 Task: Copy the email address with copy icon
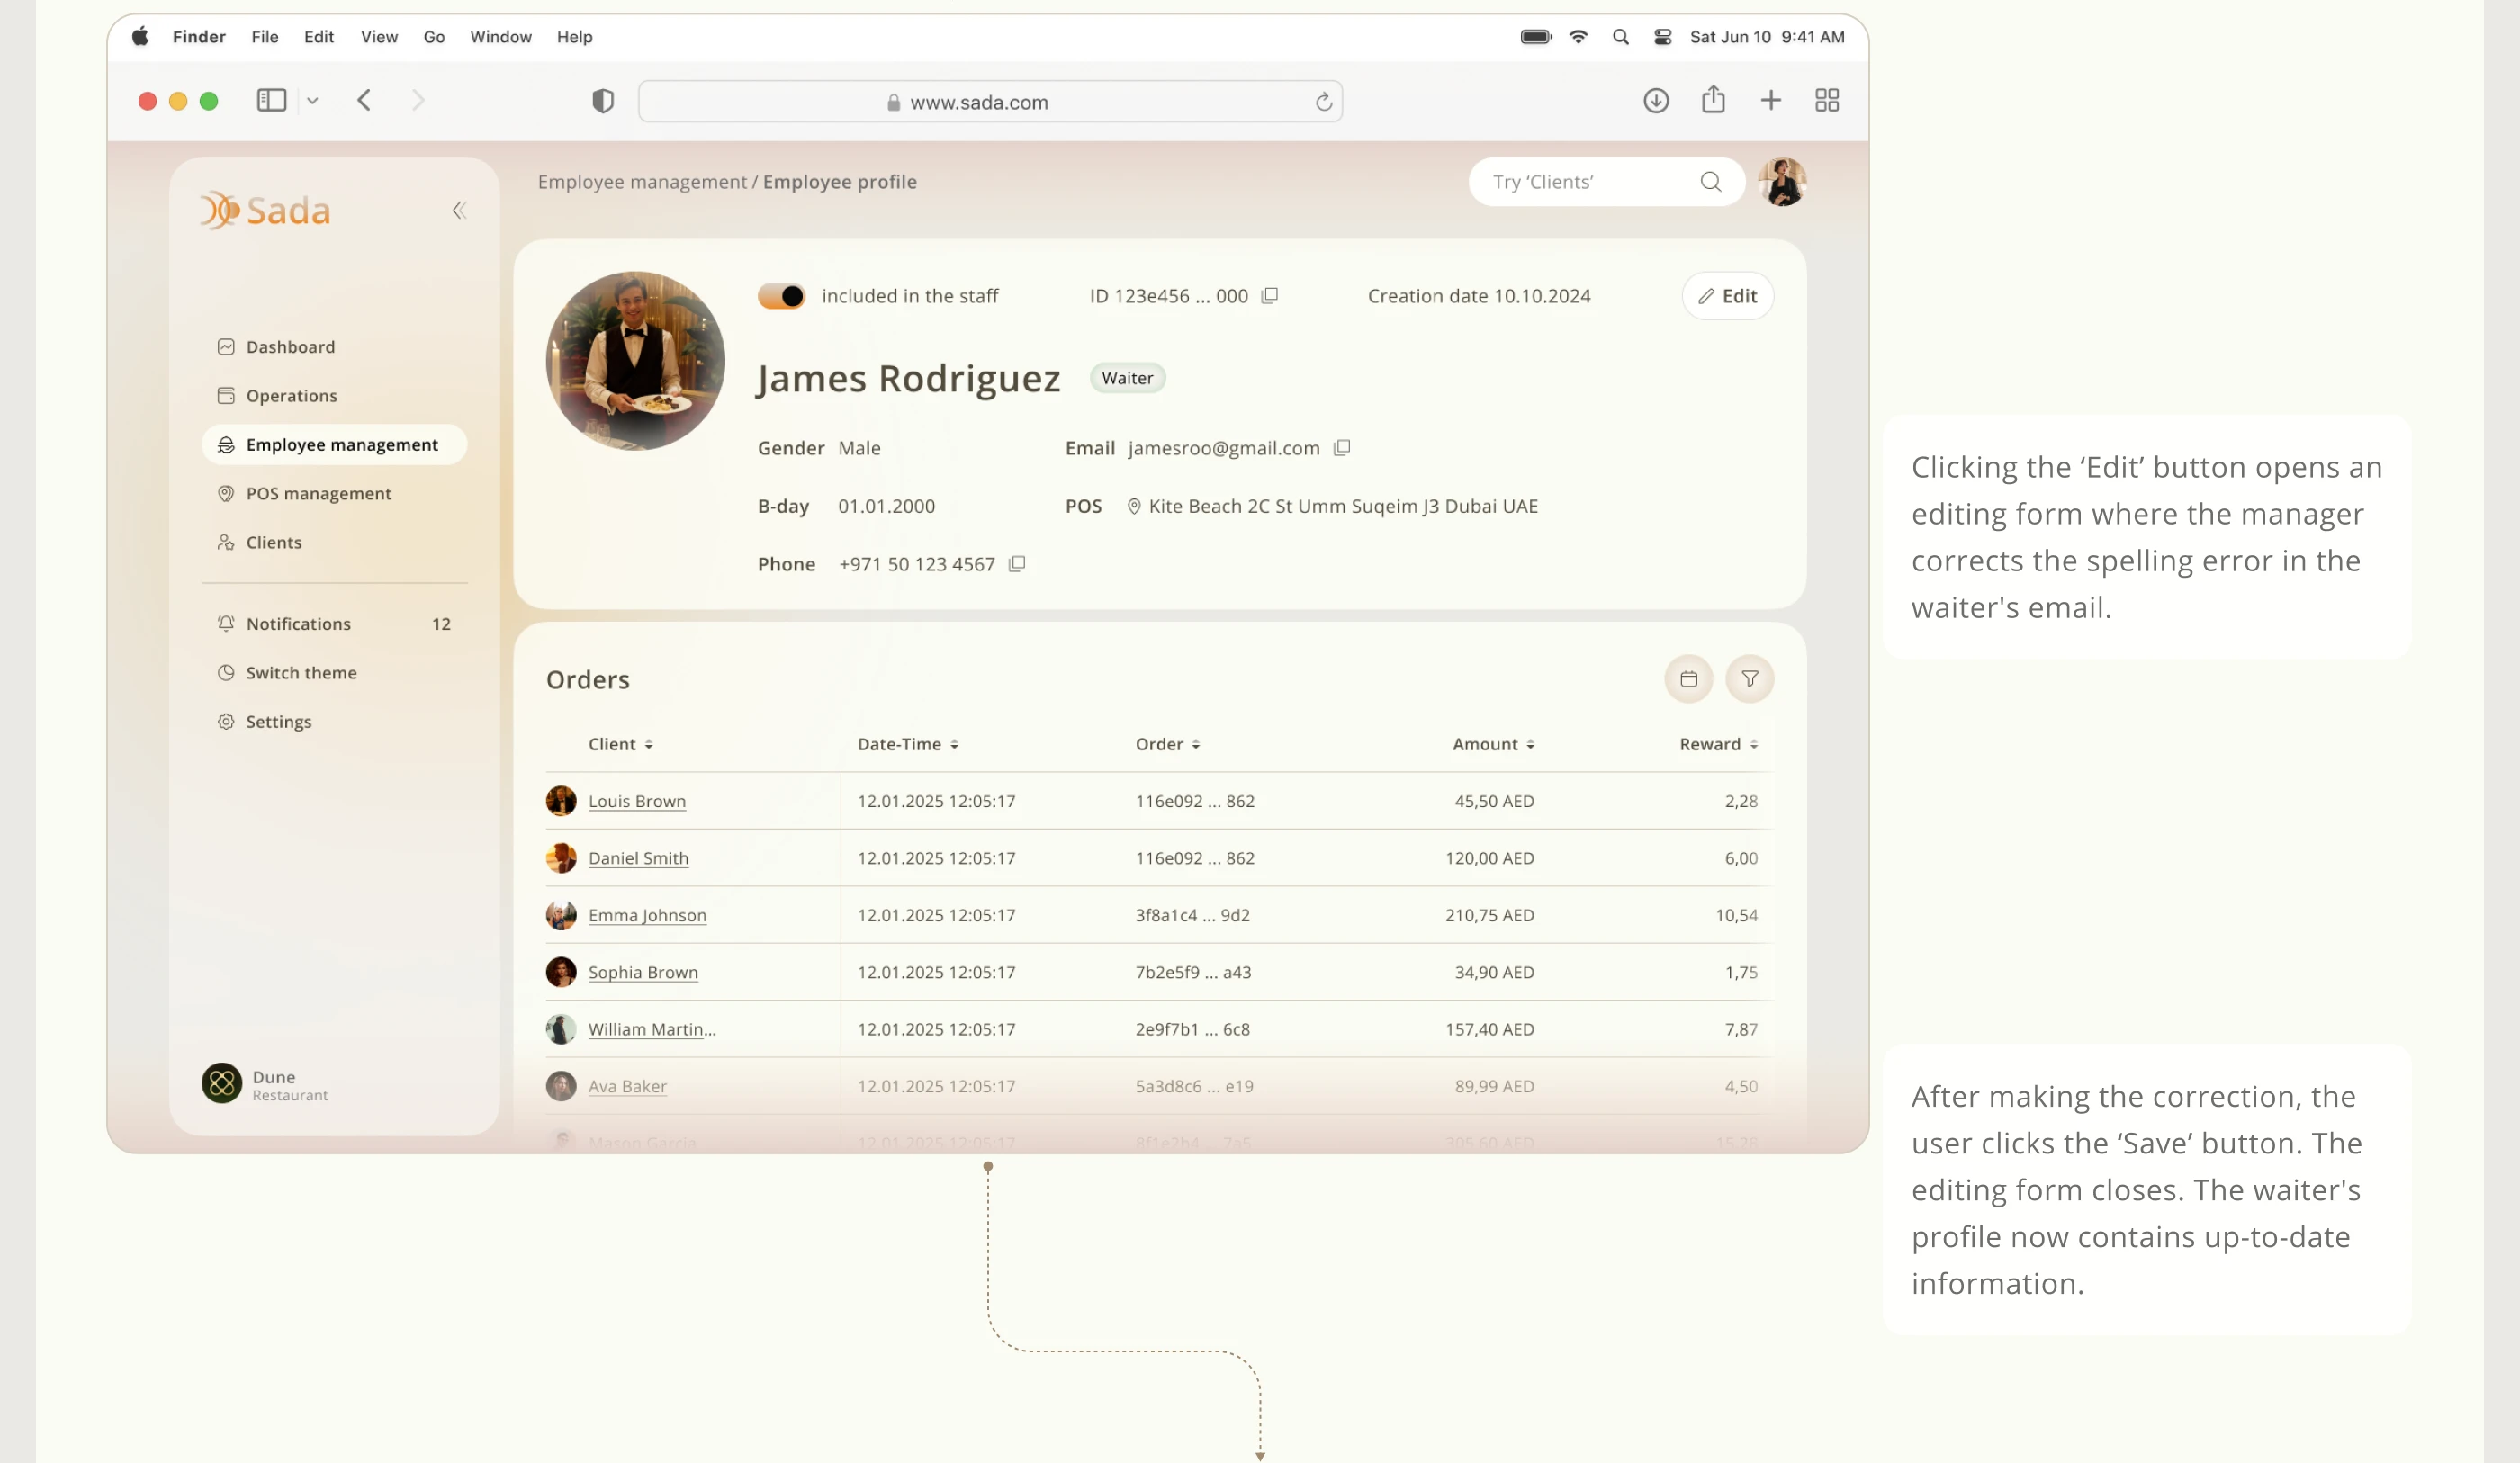tap(1342, 448)
